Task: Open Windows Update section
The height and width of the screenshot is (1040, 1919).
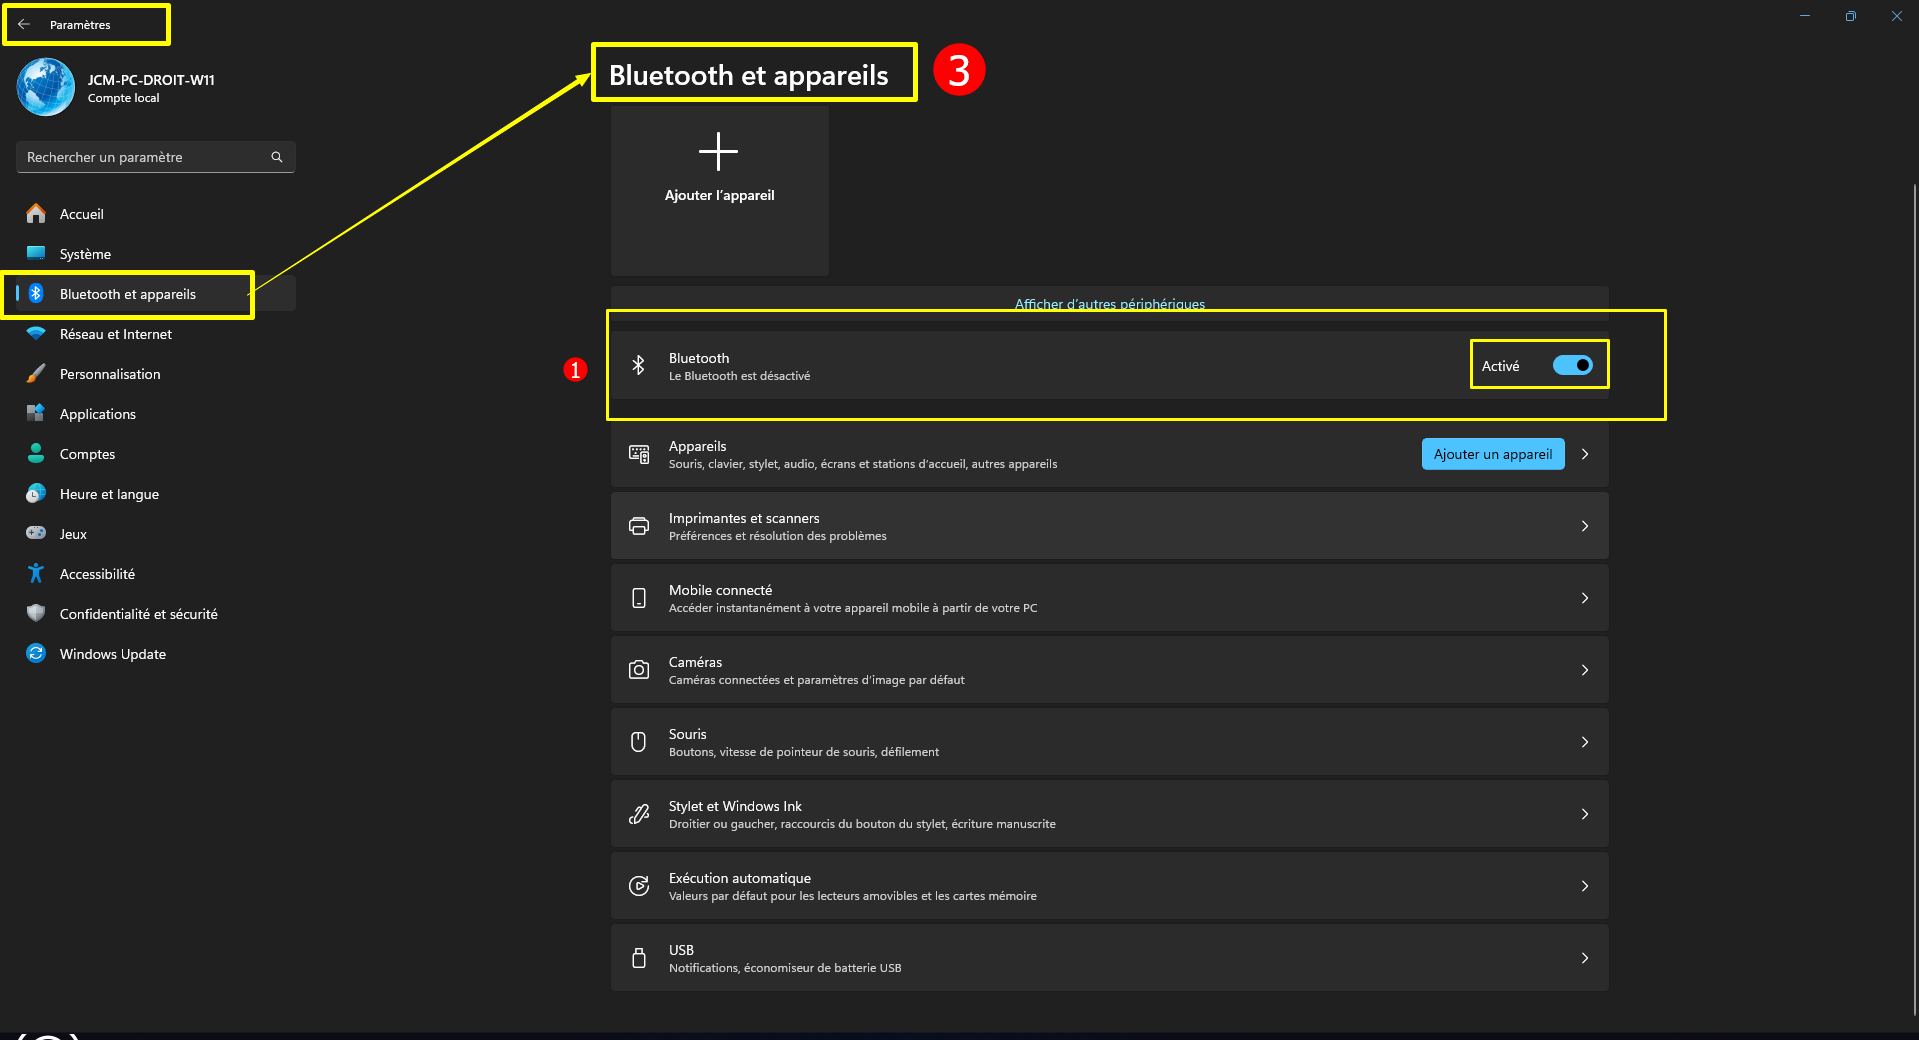Action: click(x=156, y=654)
